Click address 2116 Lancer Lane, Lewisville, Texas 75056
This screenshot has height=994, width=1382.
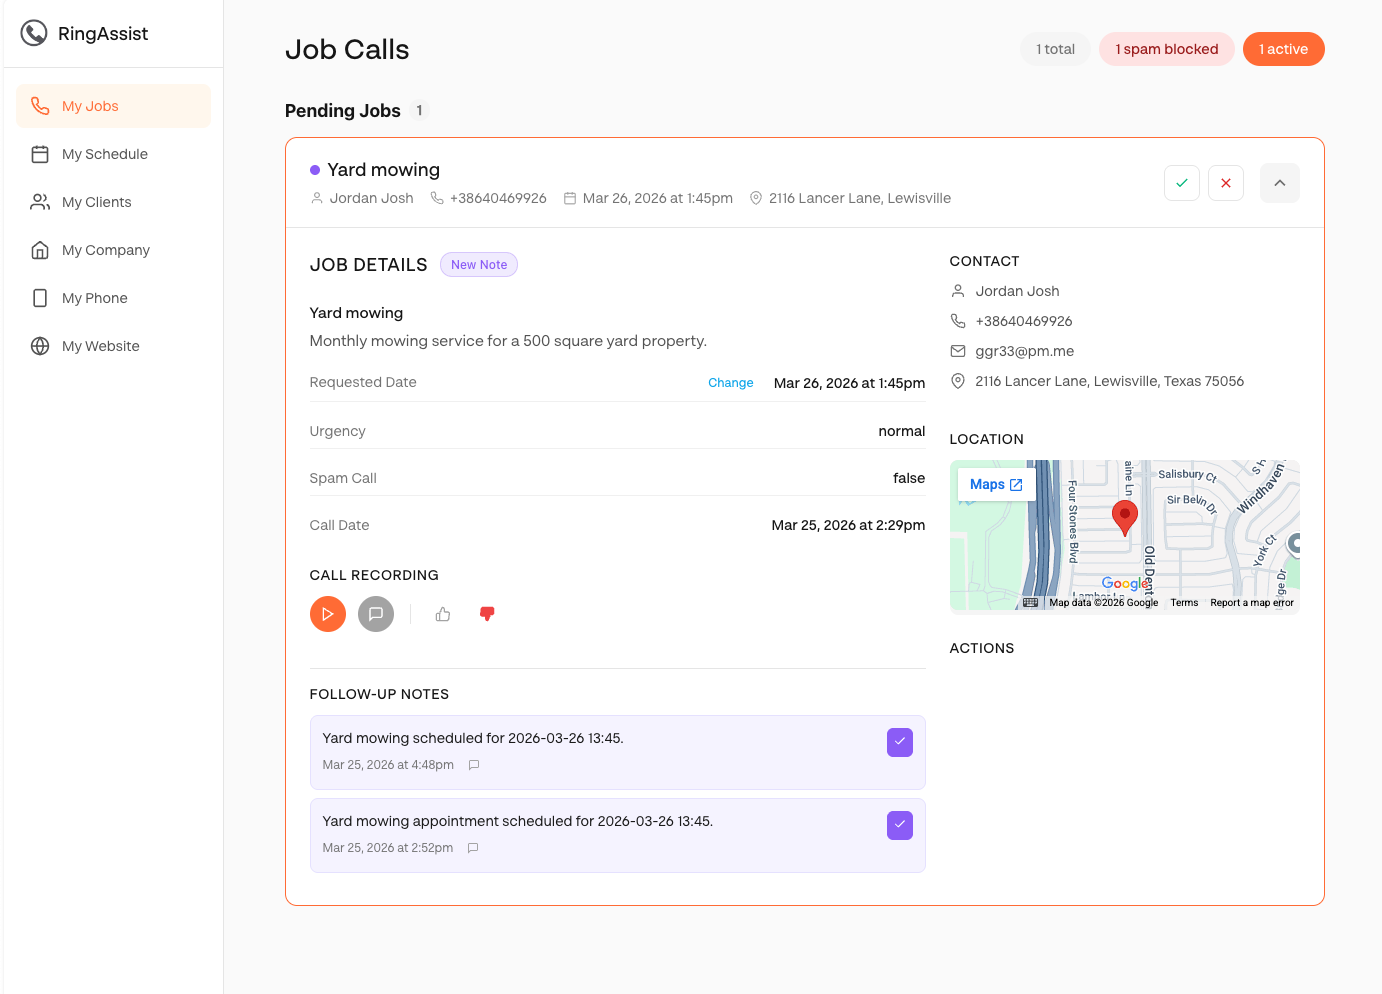1110,381
